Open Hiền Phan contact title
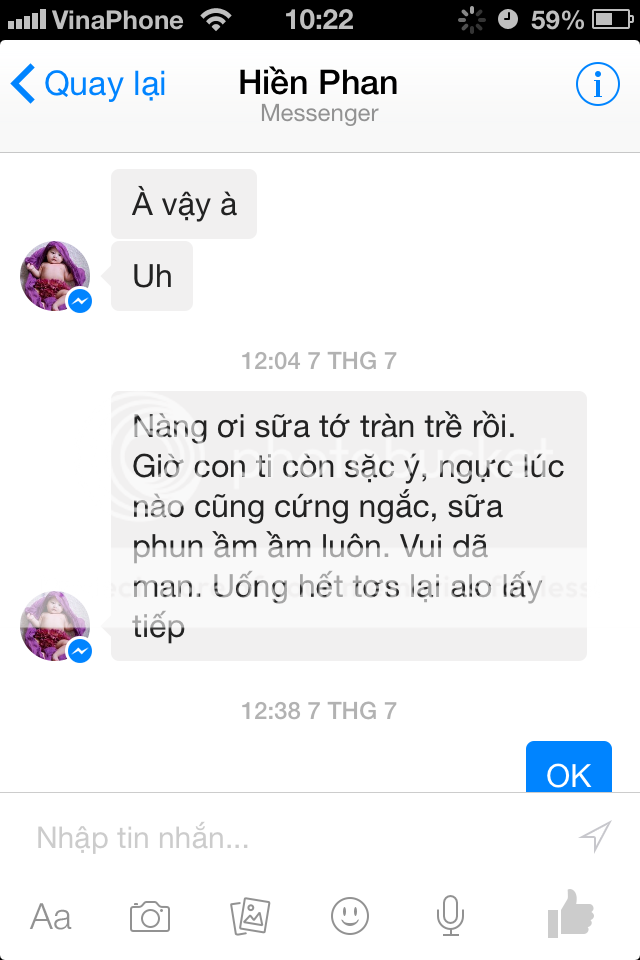640x960 pixels. point(318,83)
